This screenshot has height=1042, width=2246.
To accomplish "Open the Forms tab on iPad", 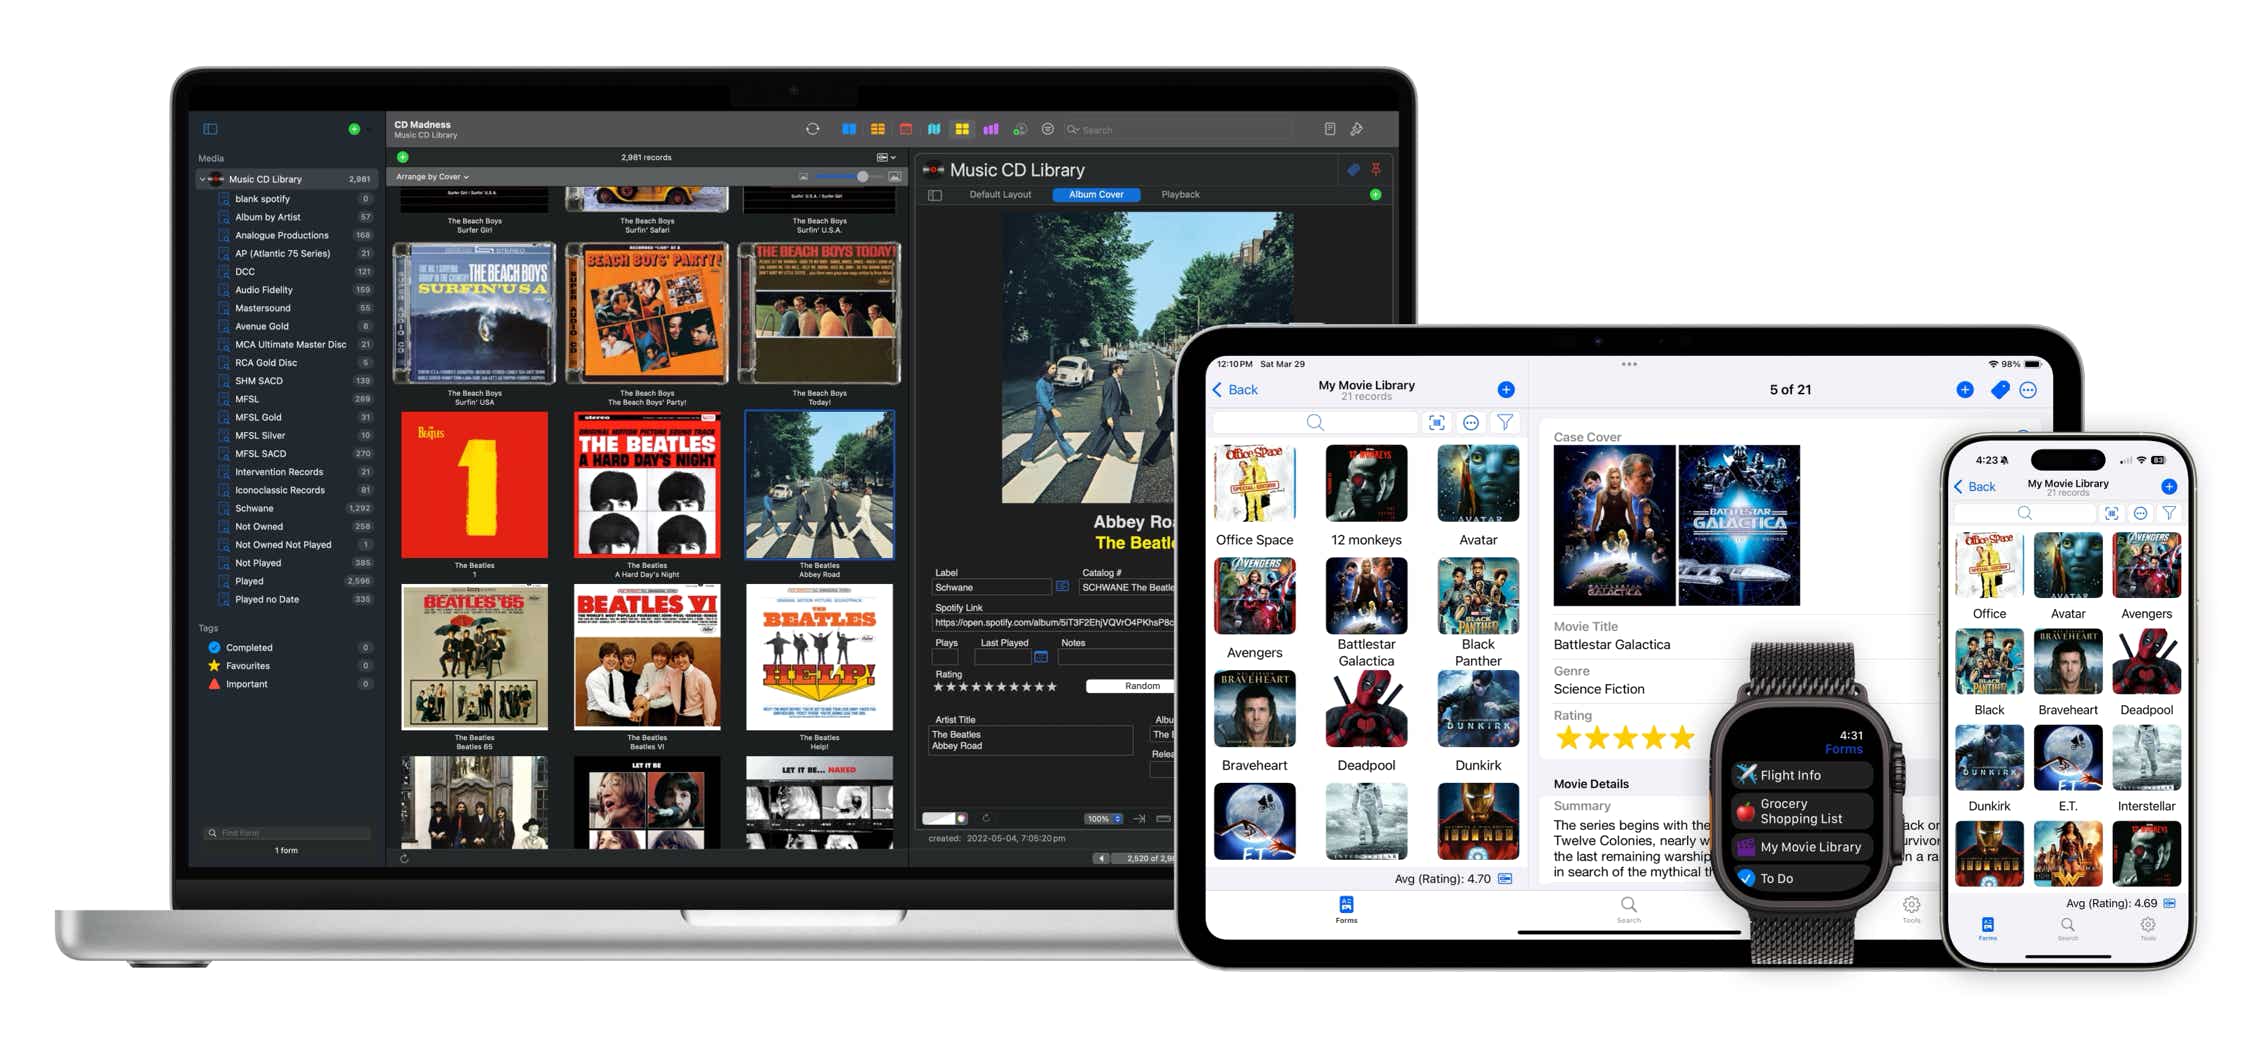I will pyautogui.click(x=1346, y=909).
